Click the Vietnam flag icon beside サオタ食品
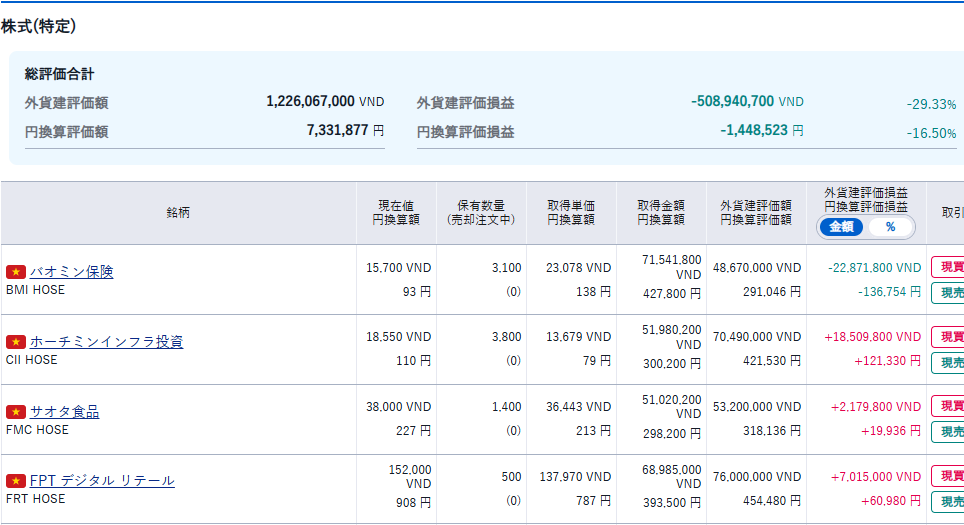Screen dimensions: 964x525 [15, 412]
